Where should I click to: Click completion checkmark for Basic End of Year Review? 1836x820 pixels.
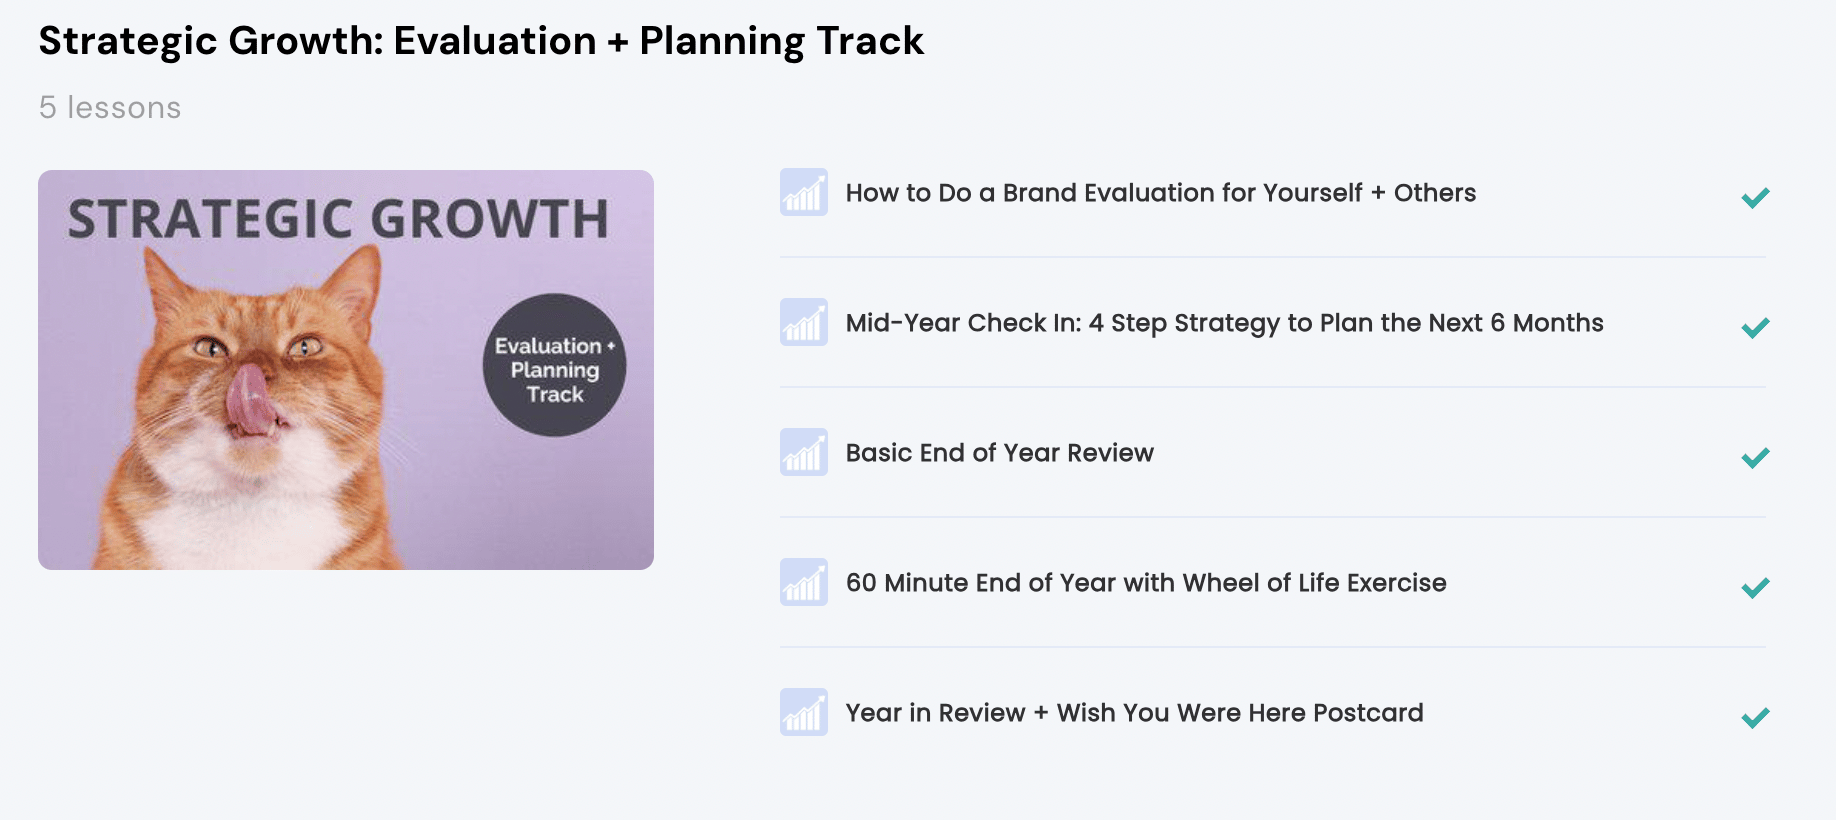(x=1755, y=458)
